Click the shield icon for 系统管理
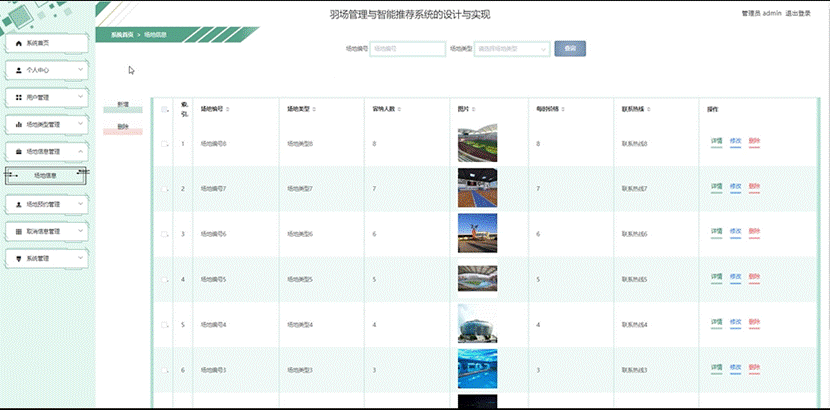 click(x=19, y=259)
